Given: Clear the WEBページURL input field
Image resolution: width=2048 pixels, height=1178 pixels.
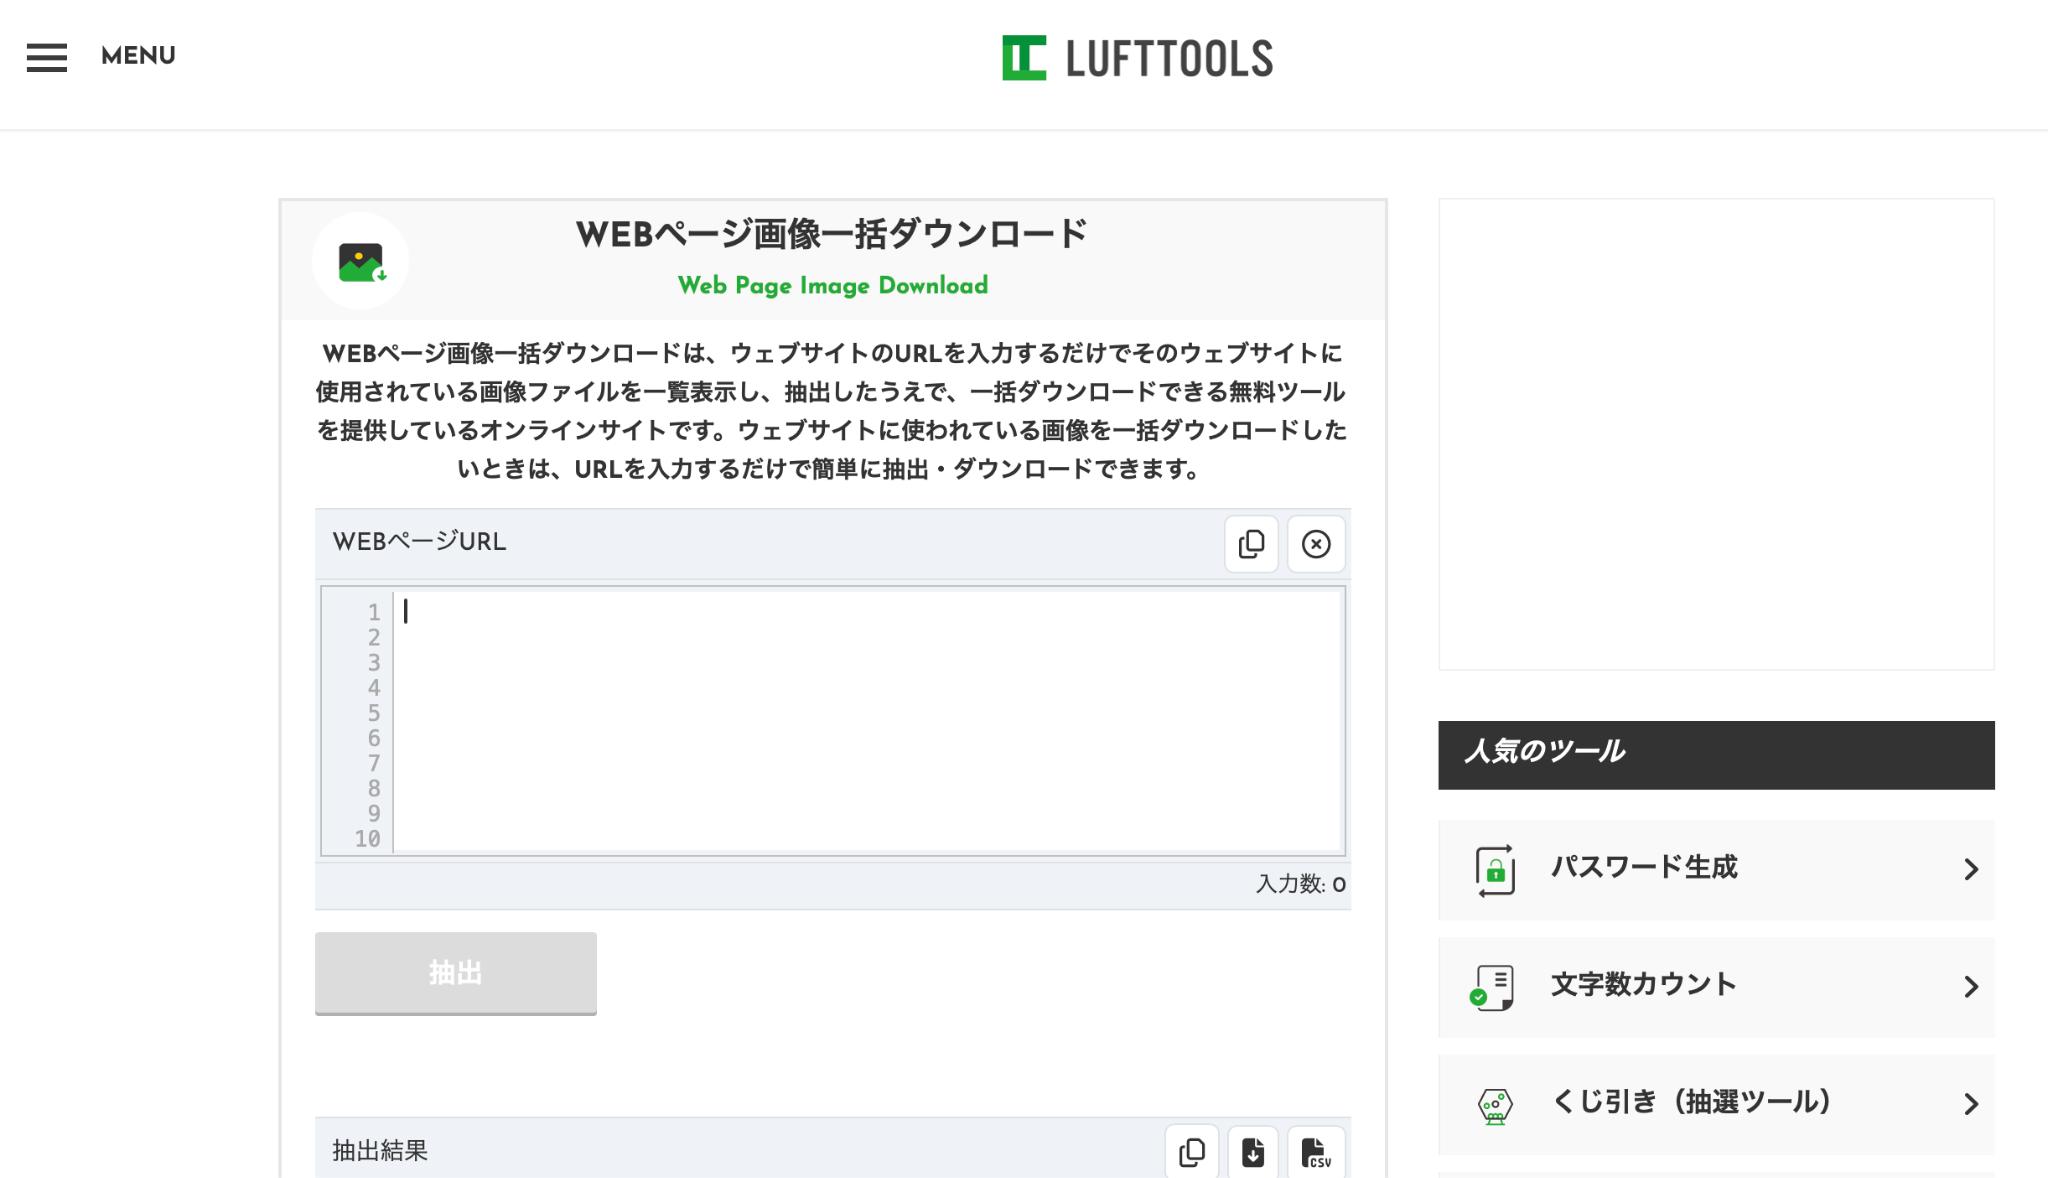Looking at the screenshot, I should click(x=1316, y=544).
